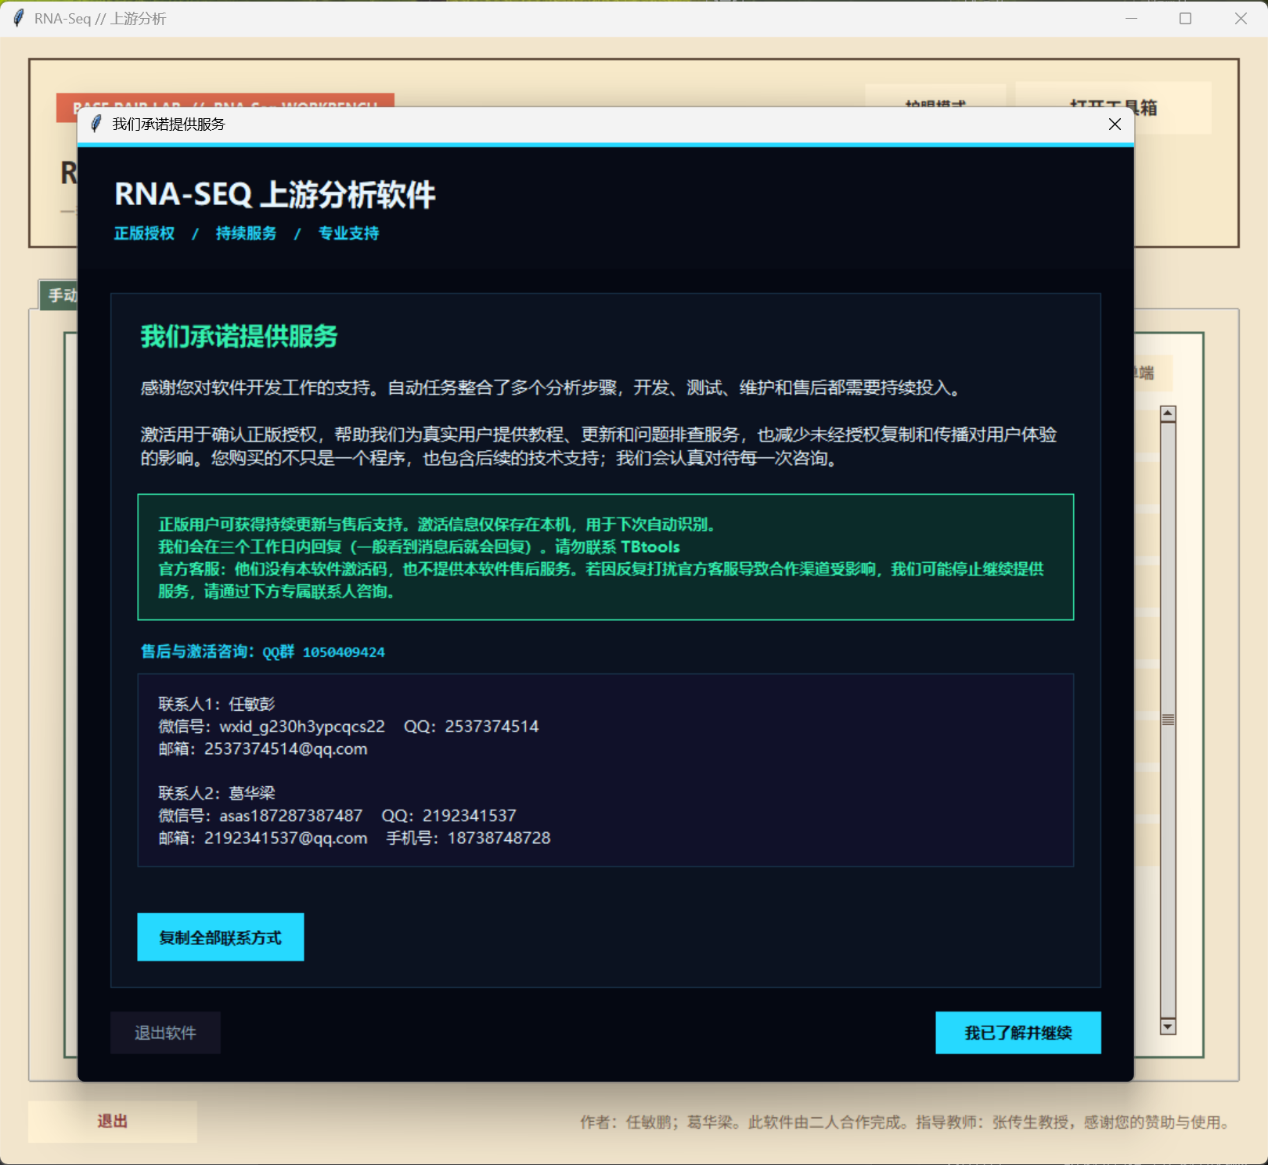
Task: Click the author credit text at bottom
Action: pyautogui.click(x=905, y=1122)
